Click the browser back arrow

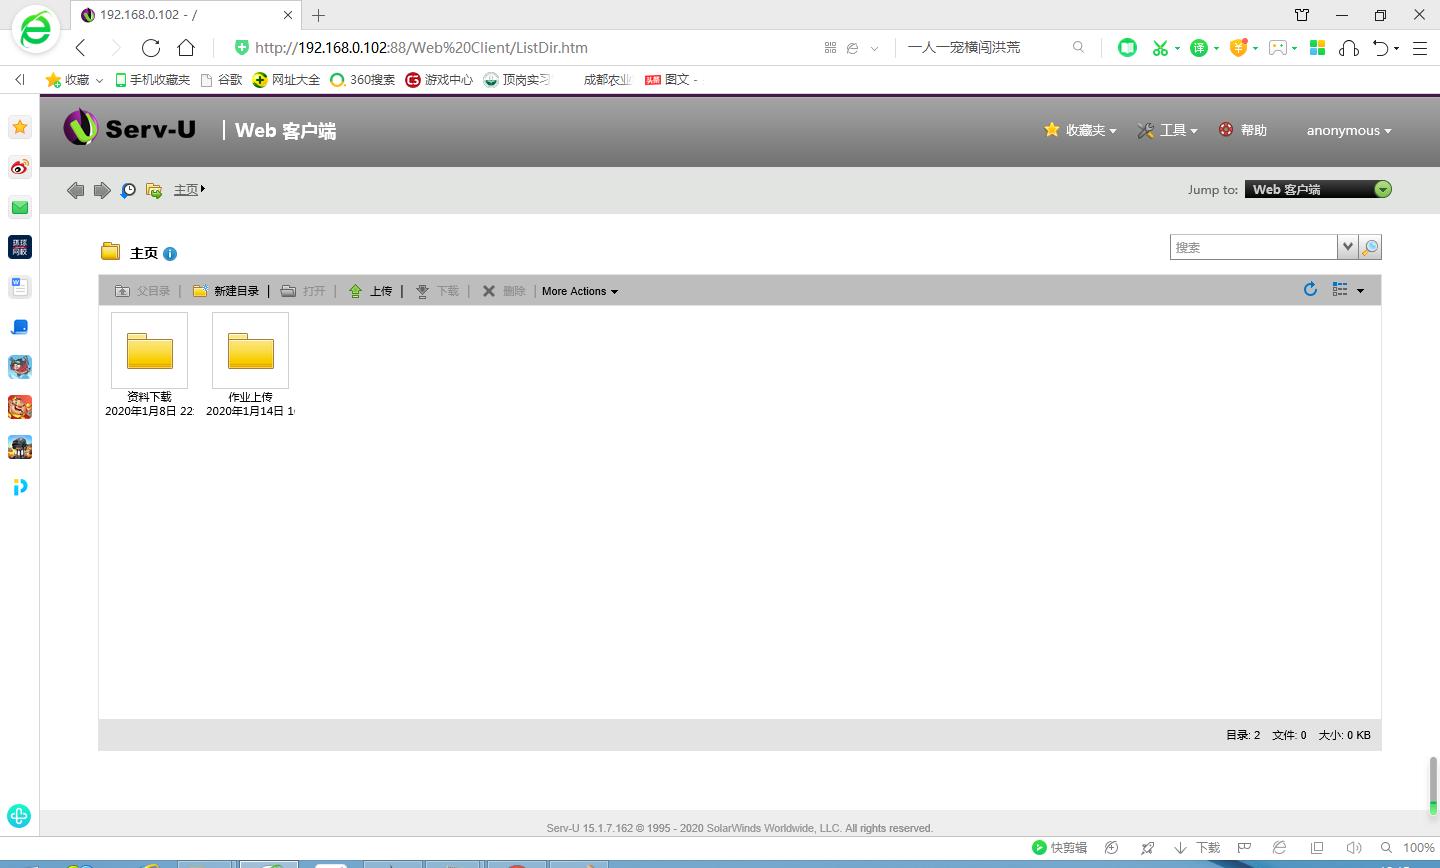tap(81, 47)
